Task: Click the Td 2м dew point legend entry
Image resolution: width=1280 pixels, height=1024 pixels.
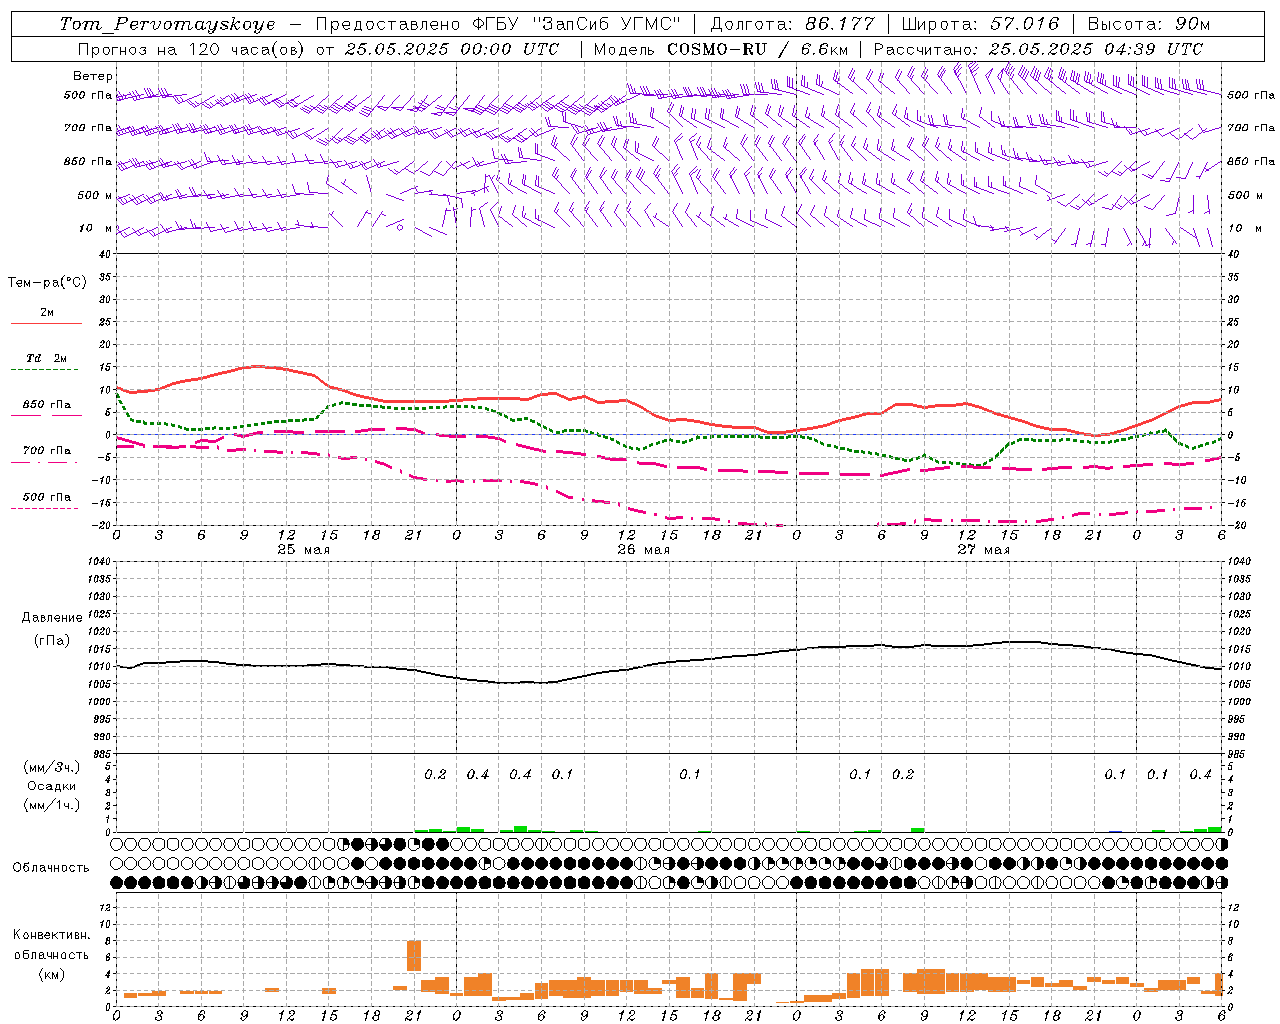Action: pos(47,358)
